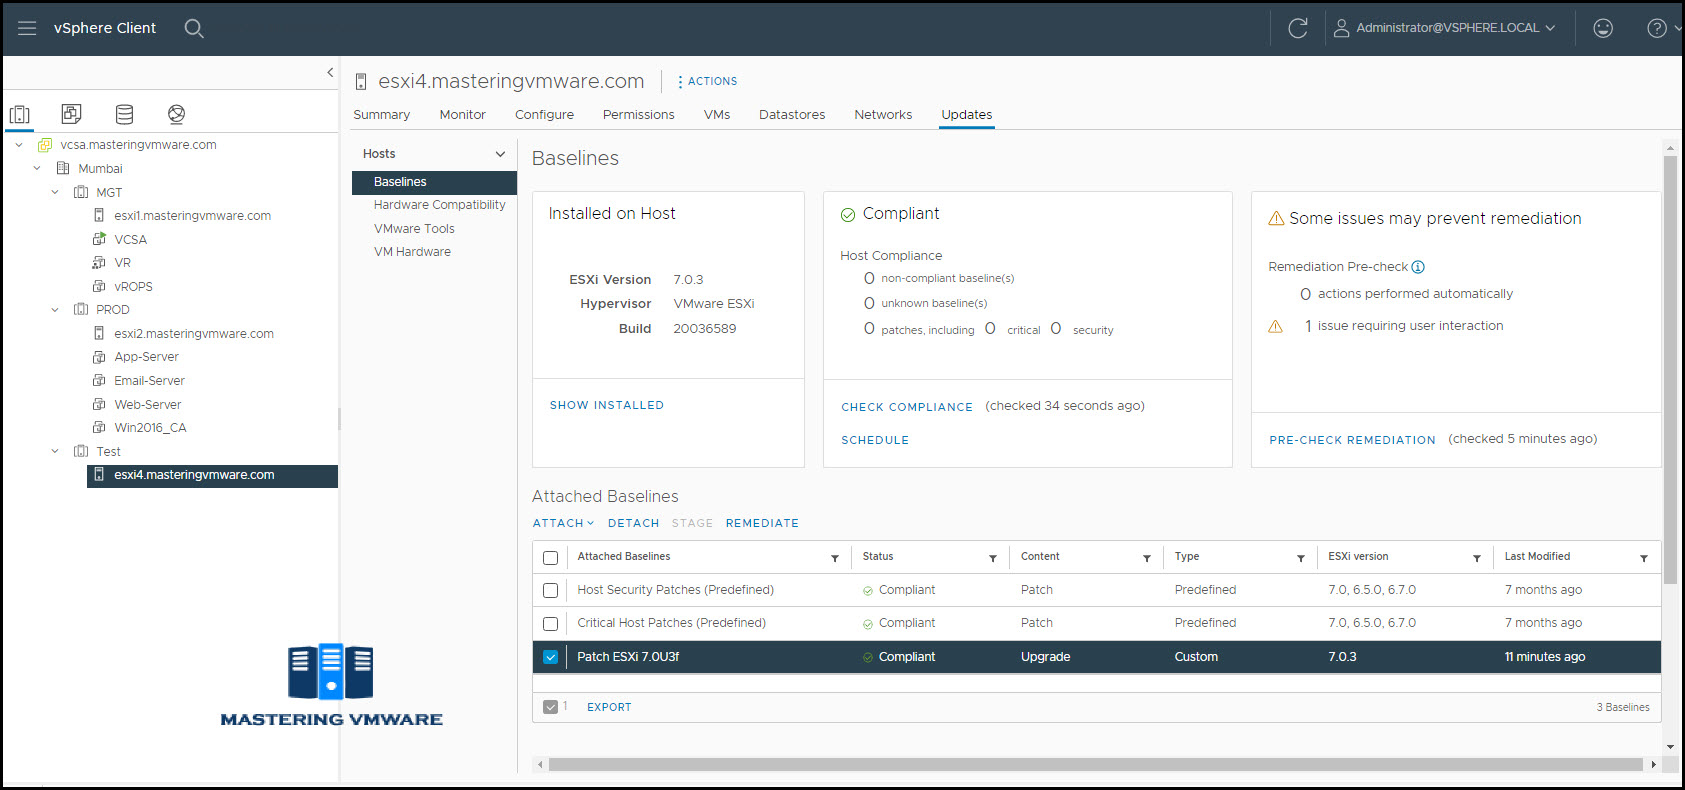Select Hardware Compatibility in the side menu
The width and height of the screenshot is (1685, 790).
click(x=439, y=205)
